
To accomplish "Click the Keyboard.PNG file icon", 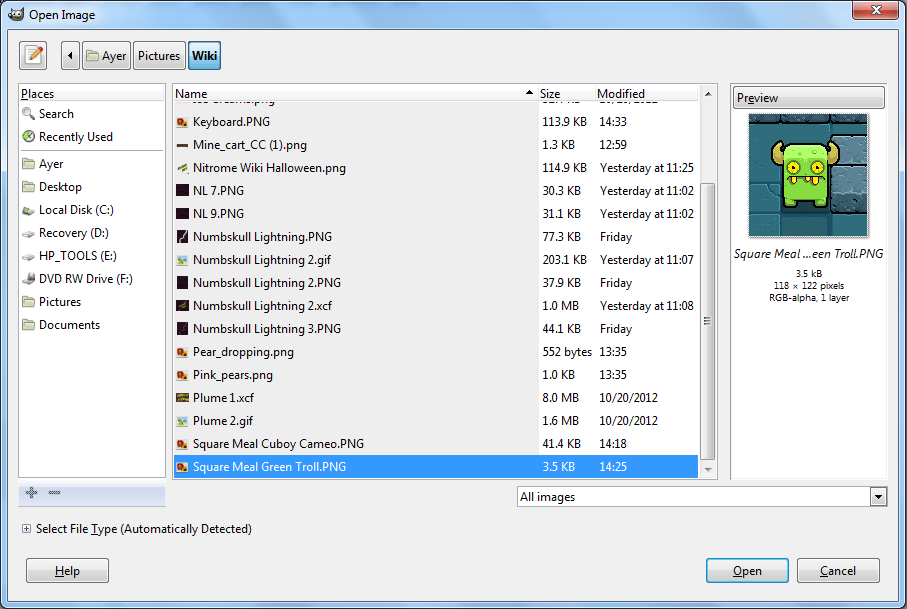I will pos(182,122).
